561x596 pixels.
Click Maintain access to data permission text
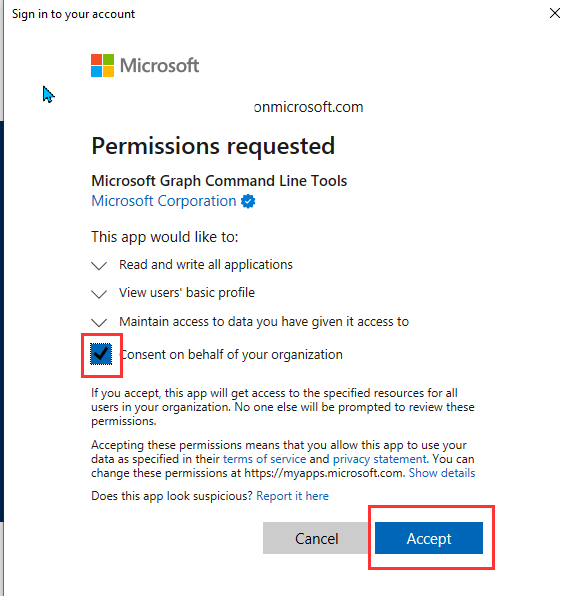[264, 322]
